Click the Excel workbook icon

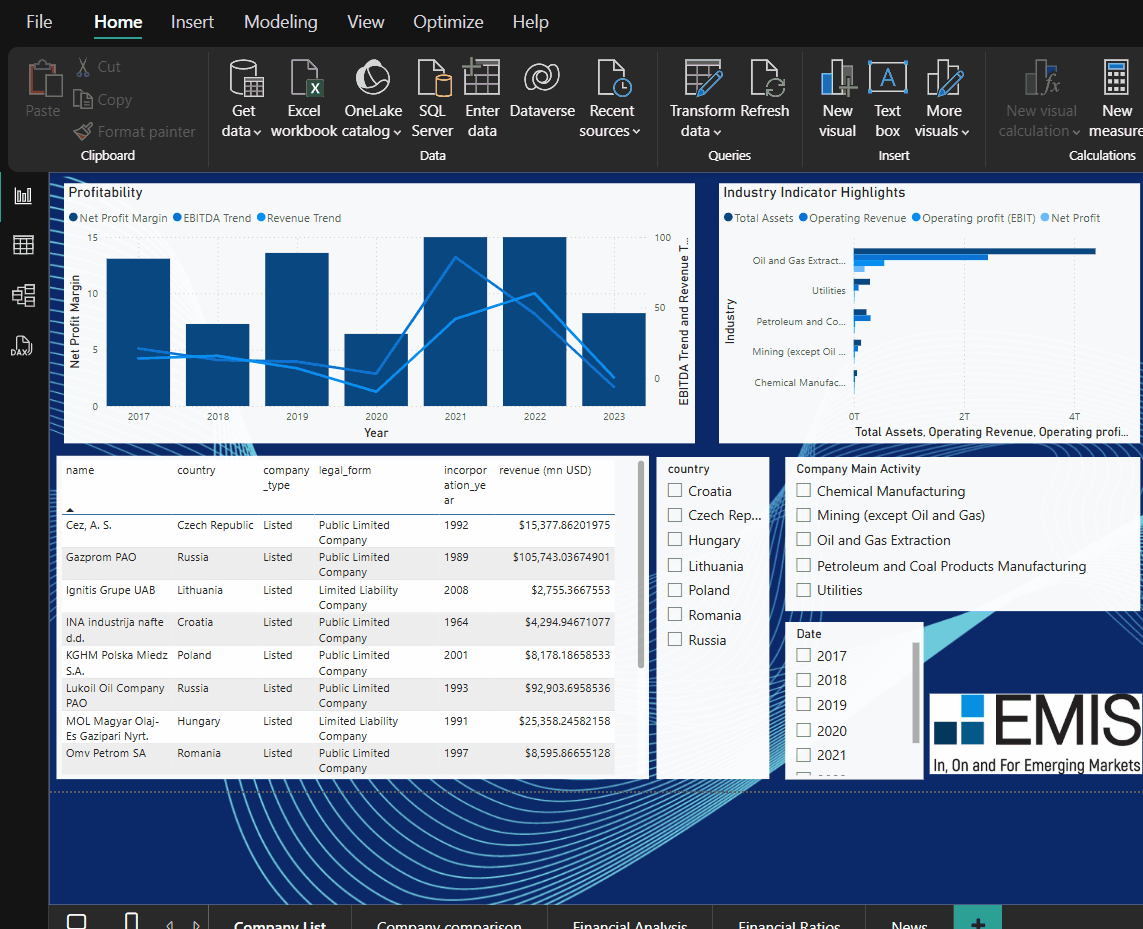pyautogui.click(x=304, y=80)
